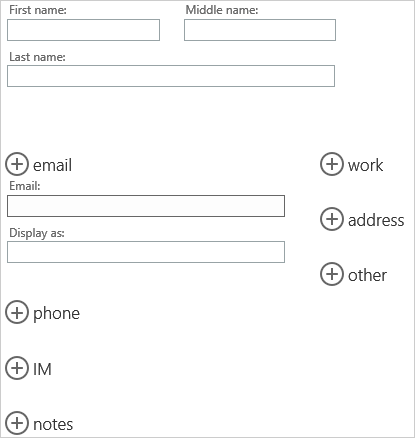Add a phone via its plus icon
The width and height of the screenshot is (415, 438).
tap(17, 312)
